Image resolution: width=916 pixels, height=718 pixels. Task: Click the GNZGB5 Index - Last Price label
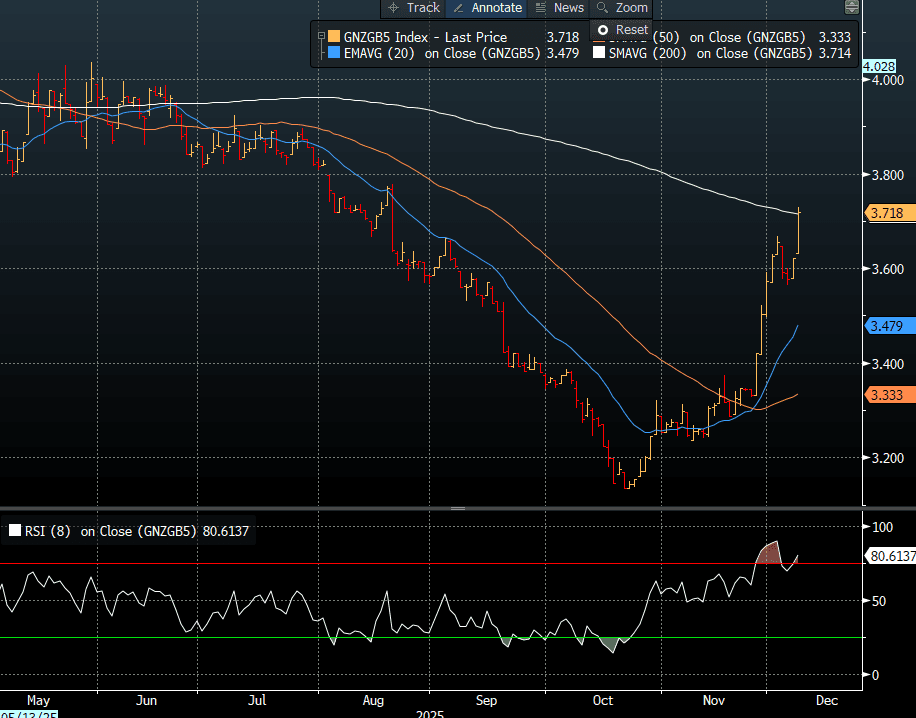(425, 37)
